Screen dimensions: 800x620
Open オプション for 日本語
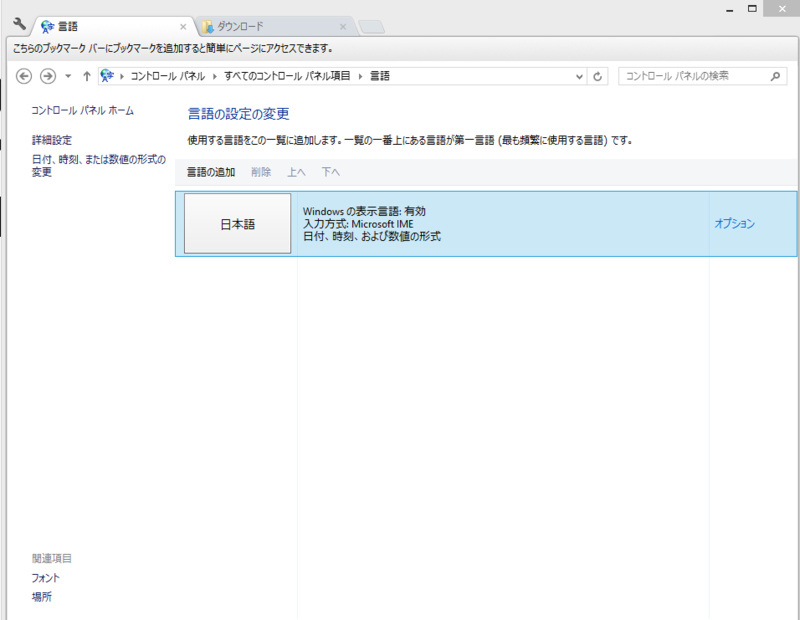tap(735, 224)
